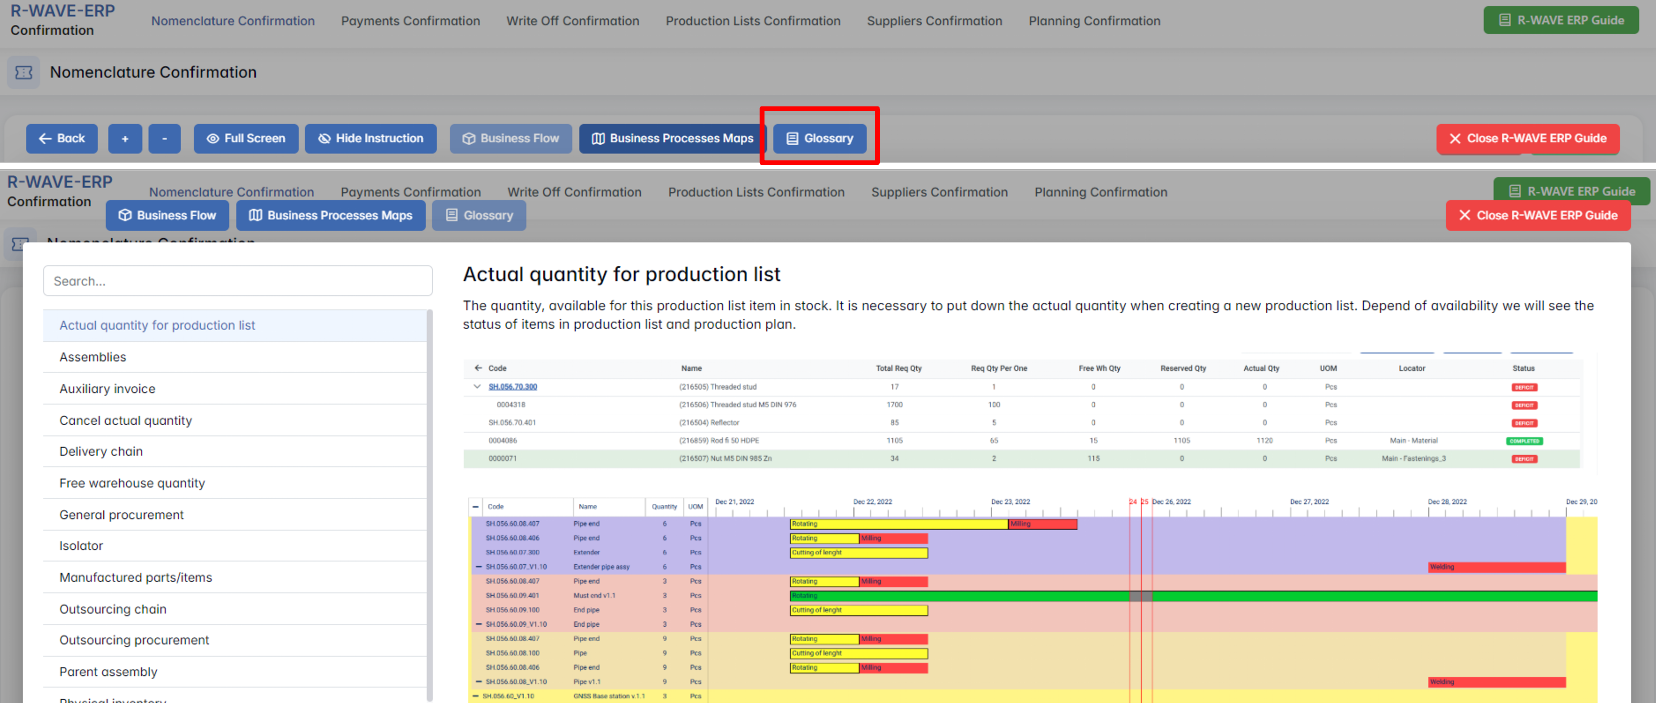Click the Nomenclature Confirmation ticket icon
Viewport: 1656px width, 703px height.
point(24,73)
